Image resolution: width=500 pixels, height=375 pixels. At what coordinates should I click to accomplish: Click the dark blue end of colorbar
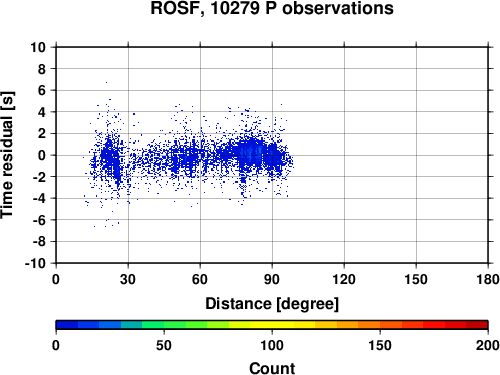(67, 324)
